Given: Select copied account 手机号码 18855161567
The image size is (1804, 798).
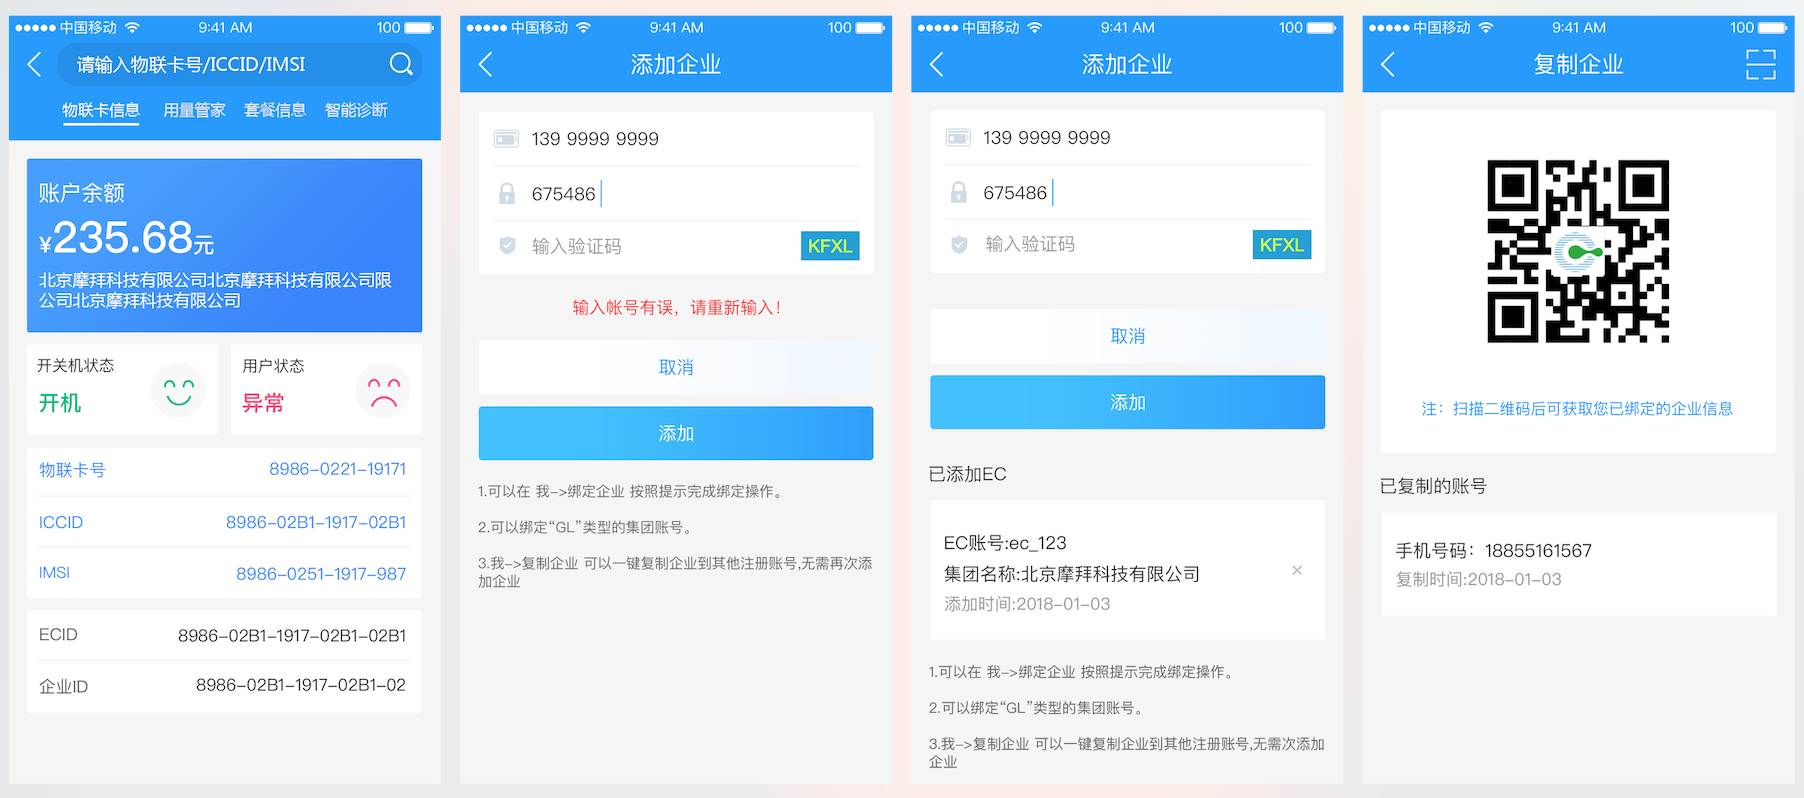Looking at the screenshot, I should pos(1493,551).
